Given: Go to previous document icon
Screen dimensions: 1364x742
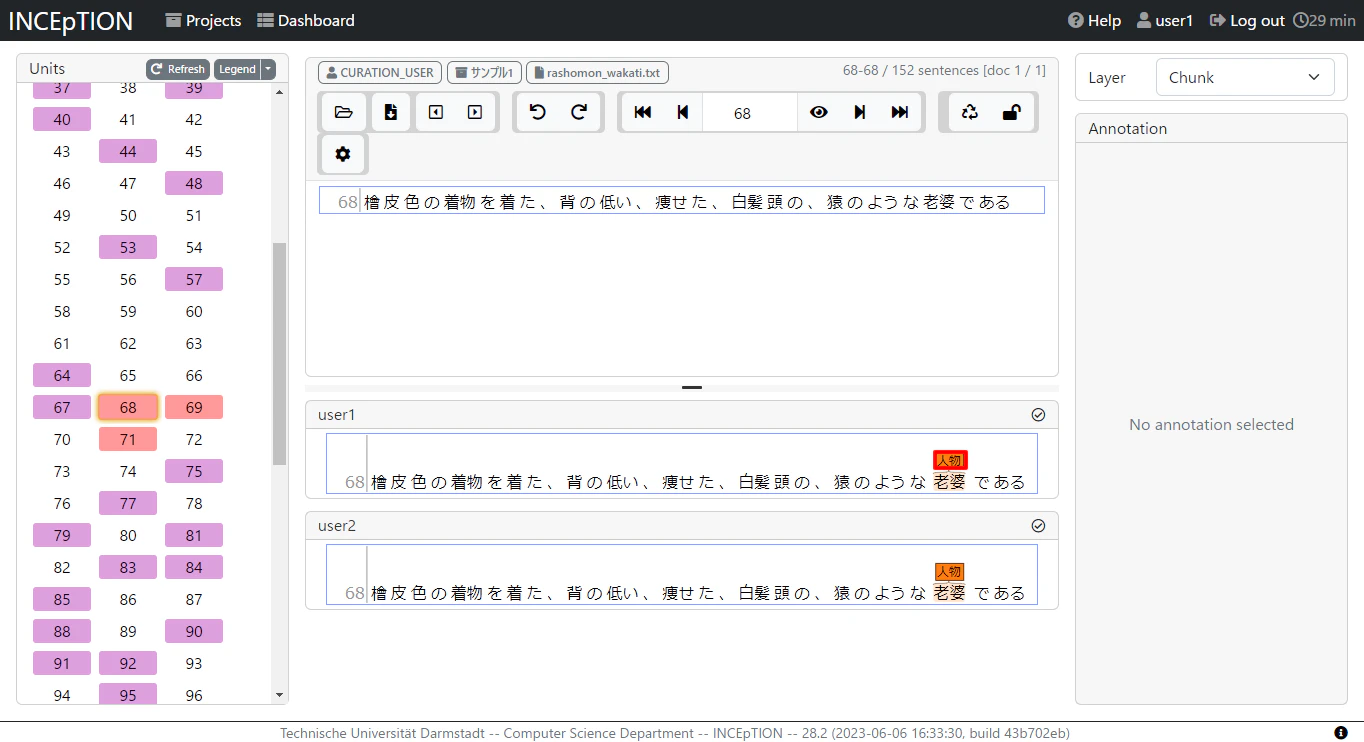Looking at the screenshot, I should tap(436, 112).
